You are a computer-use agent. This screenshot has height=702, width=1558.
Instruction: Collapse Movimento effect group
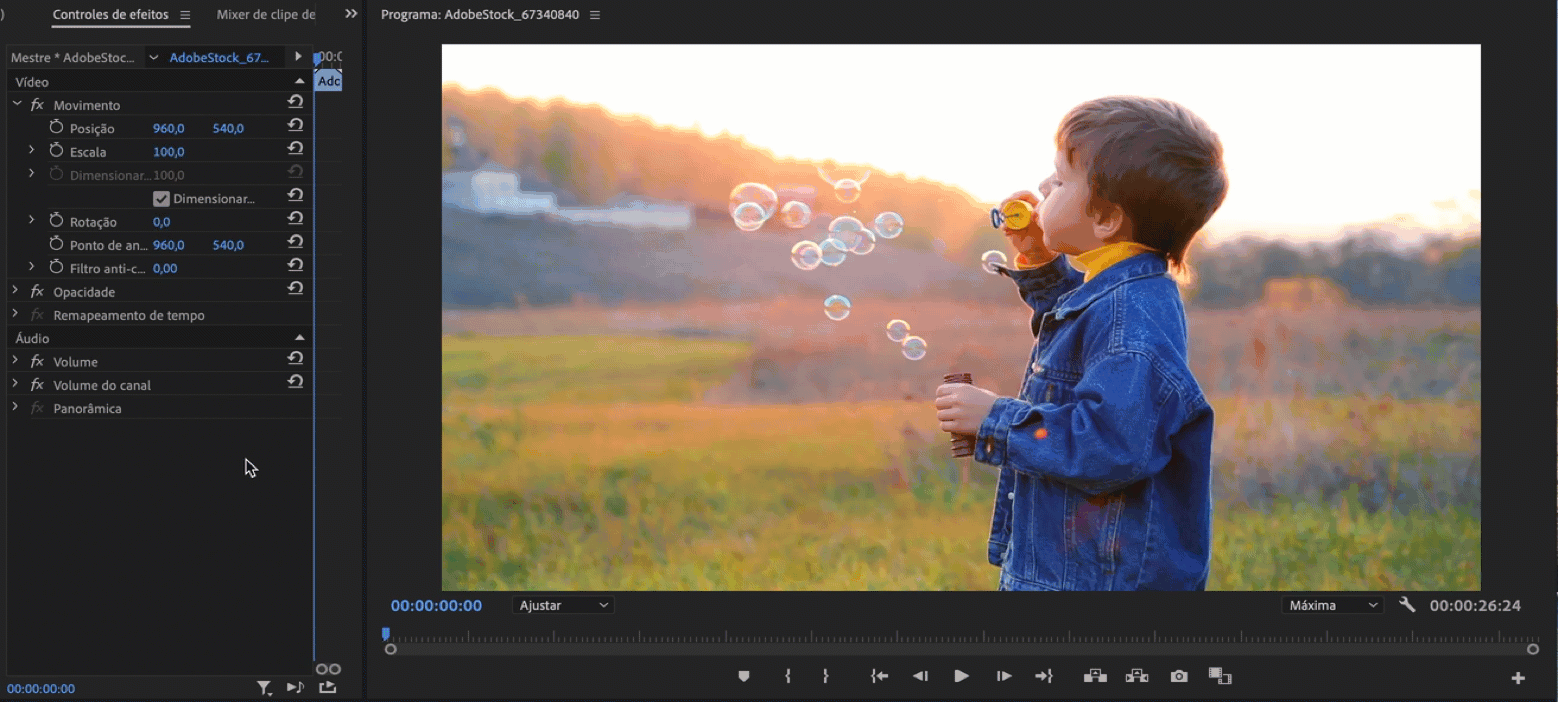click(16, 104)
